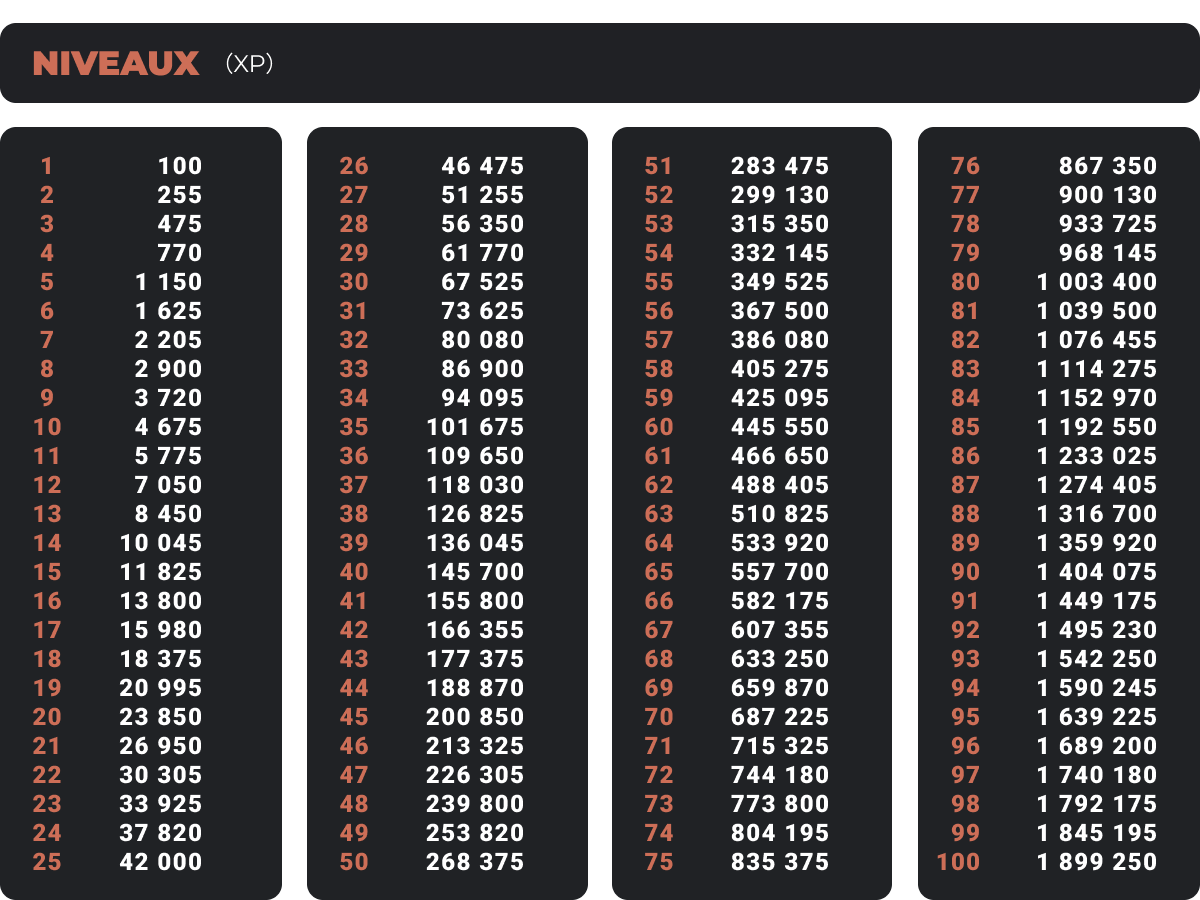Click the 1 003 400 XP value

(x=1096, y=282)
